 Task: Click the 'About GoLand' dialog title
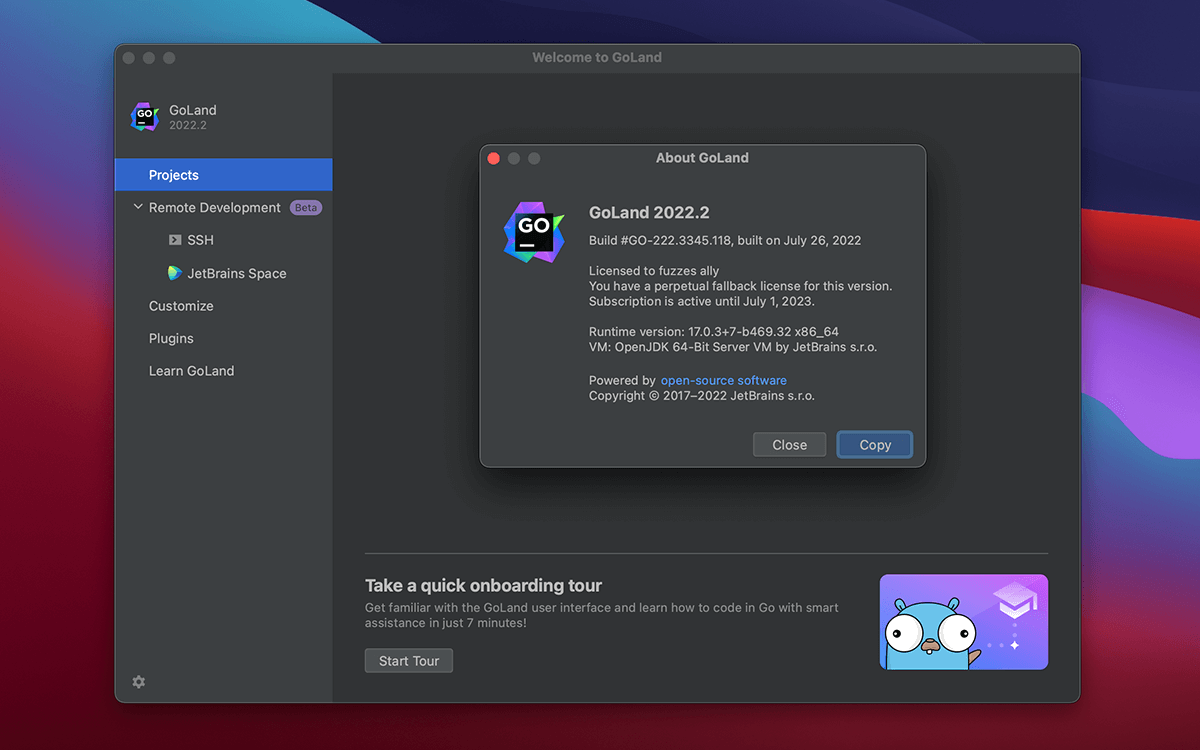click(702, 158)
